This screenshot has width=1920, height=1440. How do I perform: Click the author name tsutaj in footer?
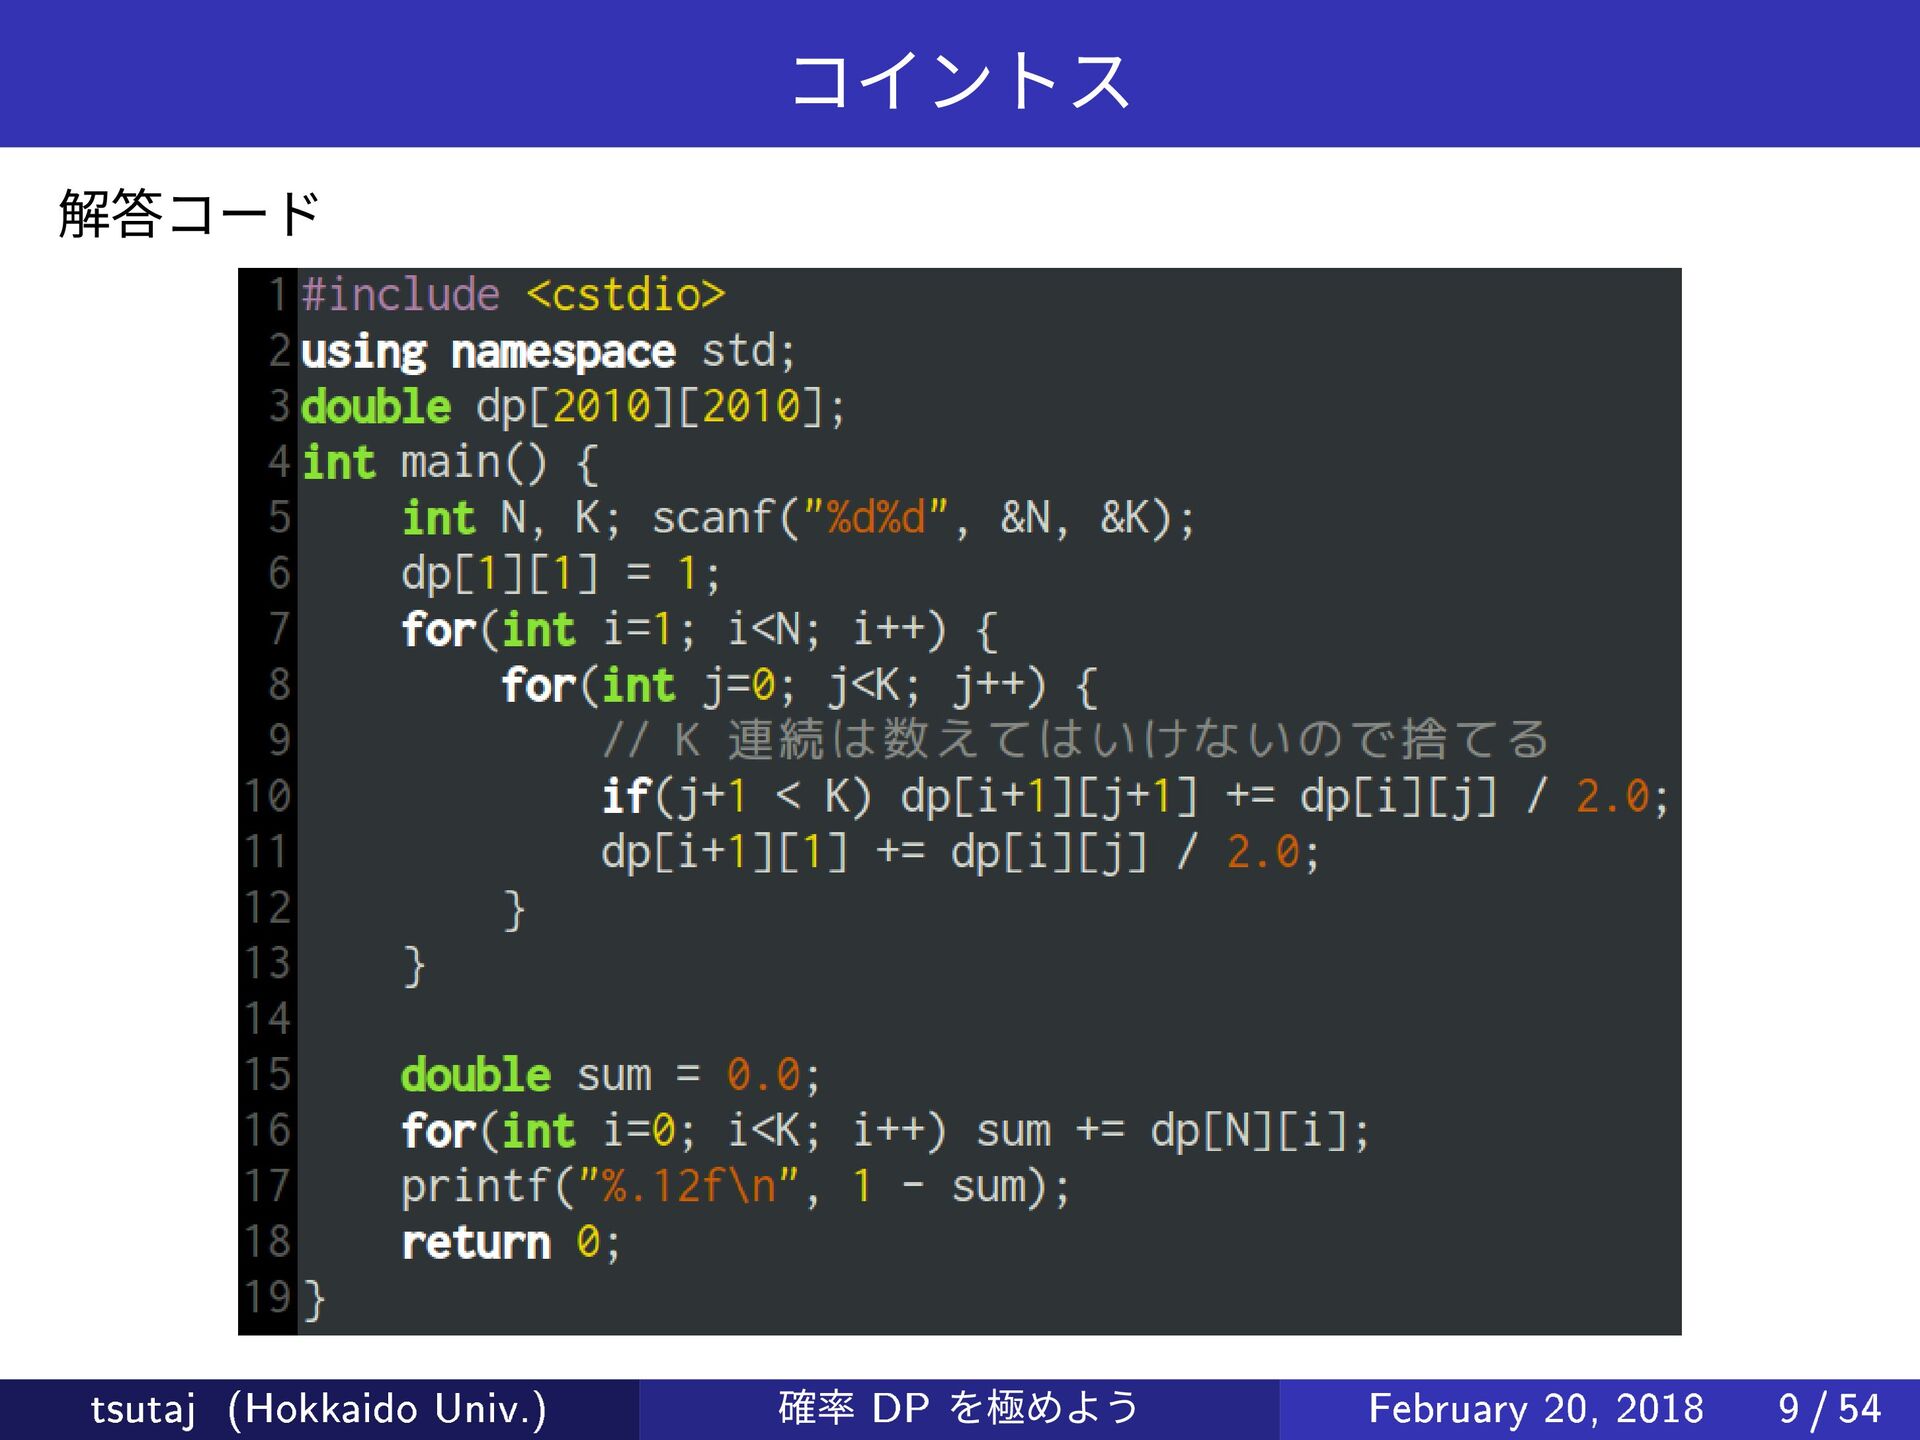click(x=142, y=1409)
